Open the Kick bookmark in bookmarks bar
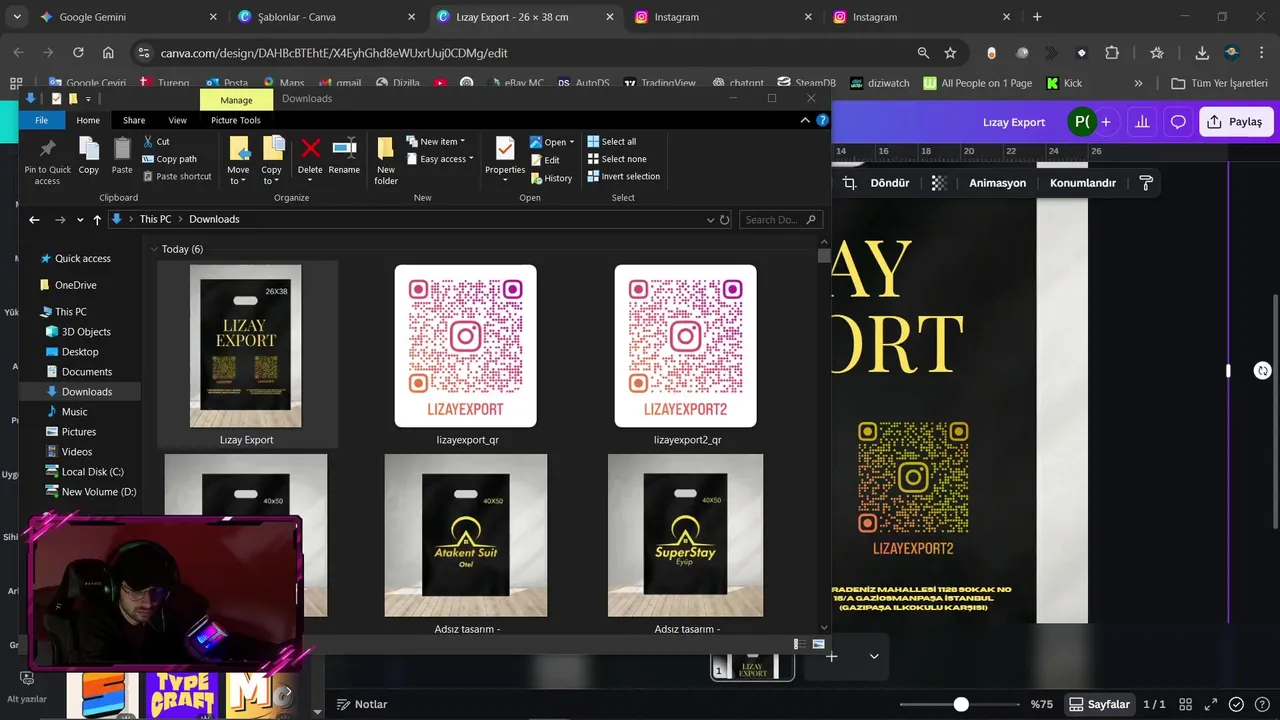The height and width of the screenshot is (720, 1280). point(1064,83)
